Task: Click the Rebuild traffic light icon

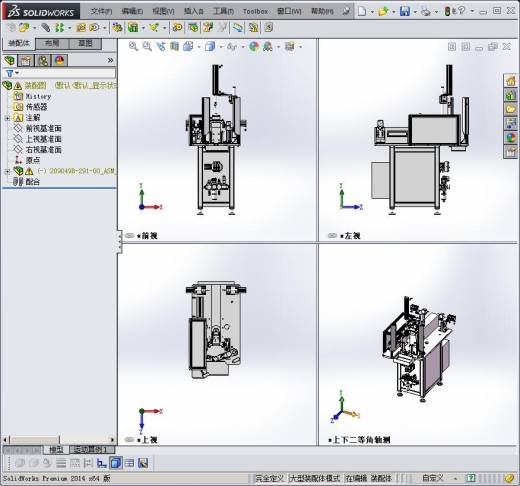Action: [448, 11]
